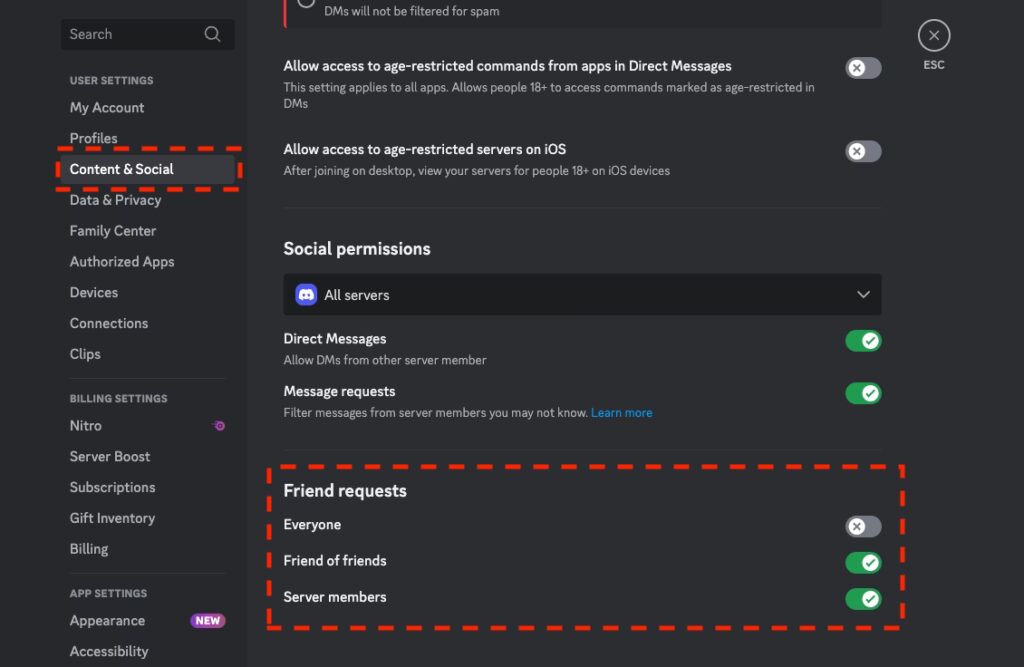Expand the All servers dropdown

(x=581, y=295)
